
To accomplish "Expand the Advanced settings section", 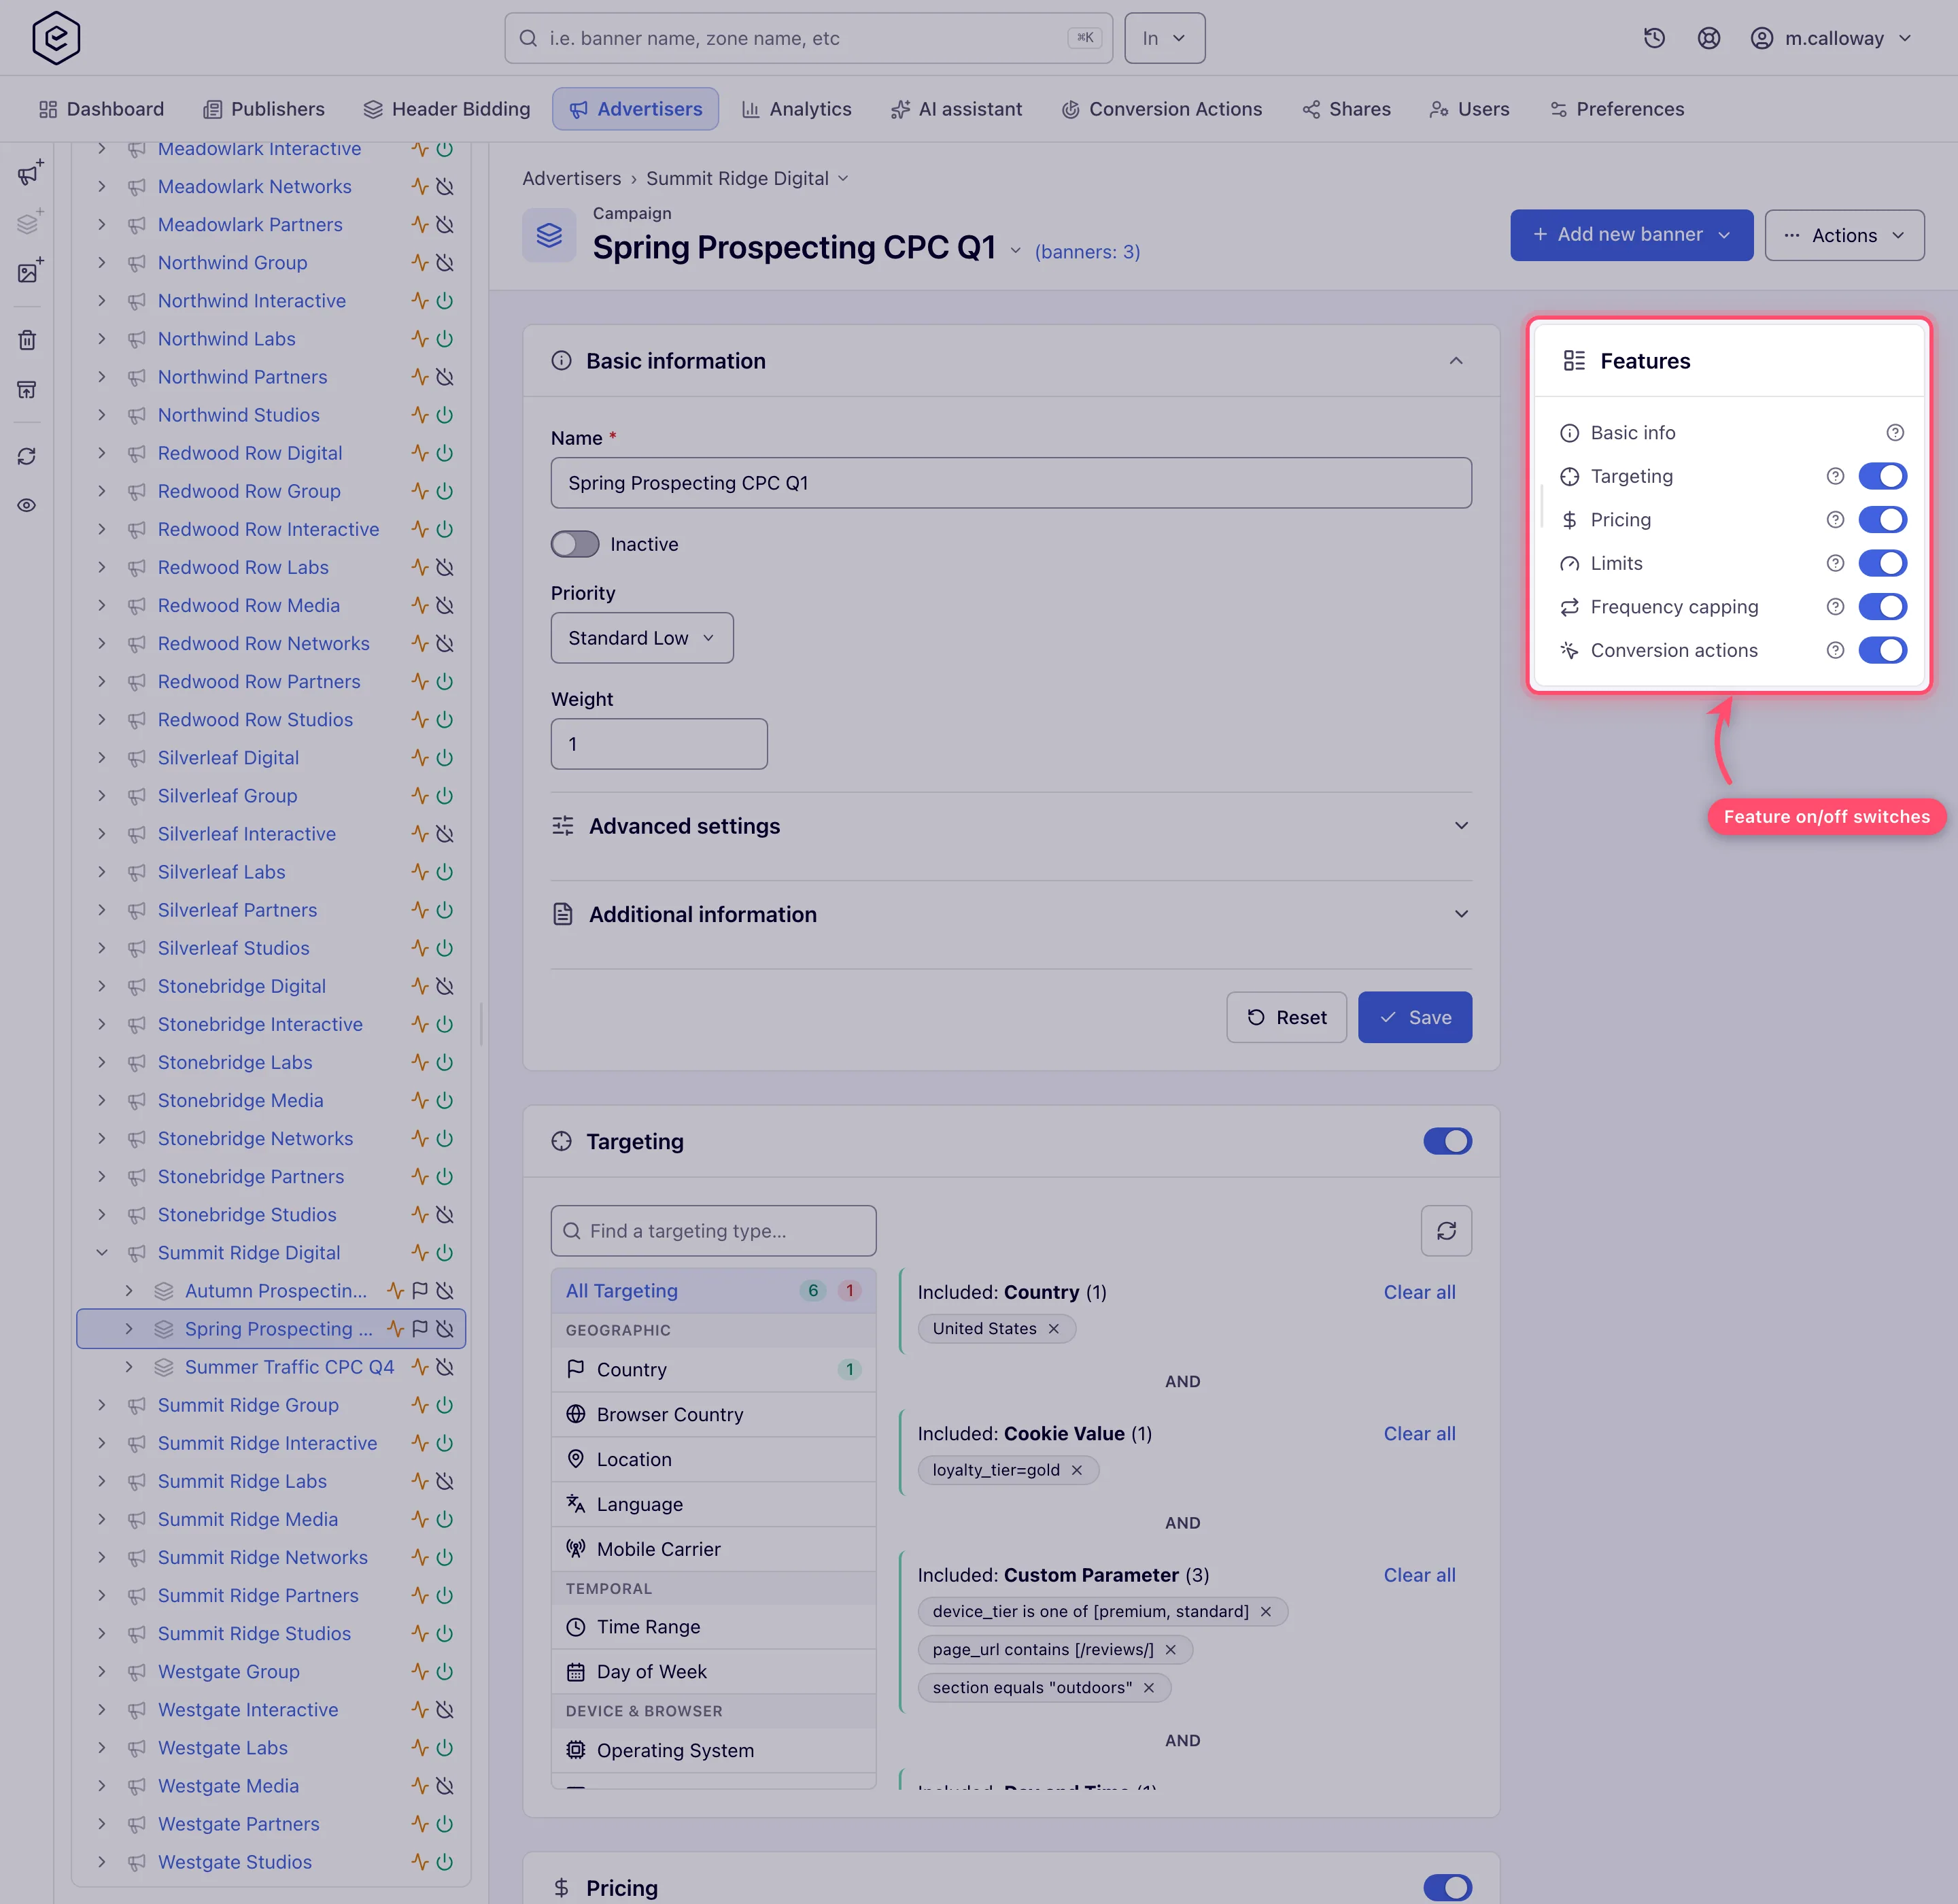I will pos(1011,826).
